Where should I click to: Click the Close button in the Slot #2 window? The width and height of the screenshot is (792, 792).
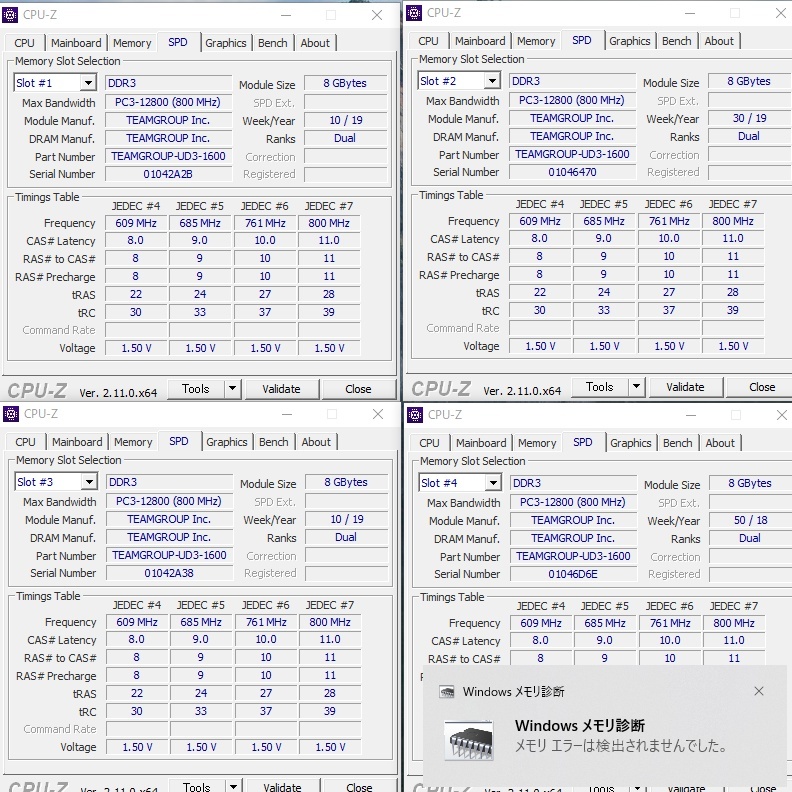pyautogui.click(x=759, y=386)
